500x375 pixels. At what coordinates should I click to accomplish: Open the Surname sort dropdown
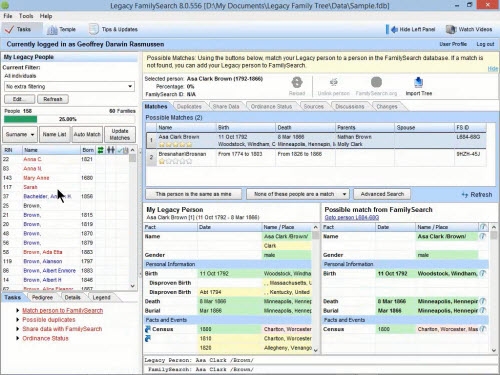[x=20, y=134]
